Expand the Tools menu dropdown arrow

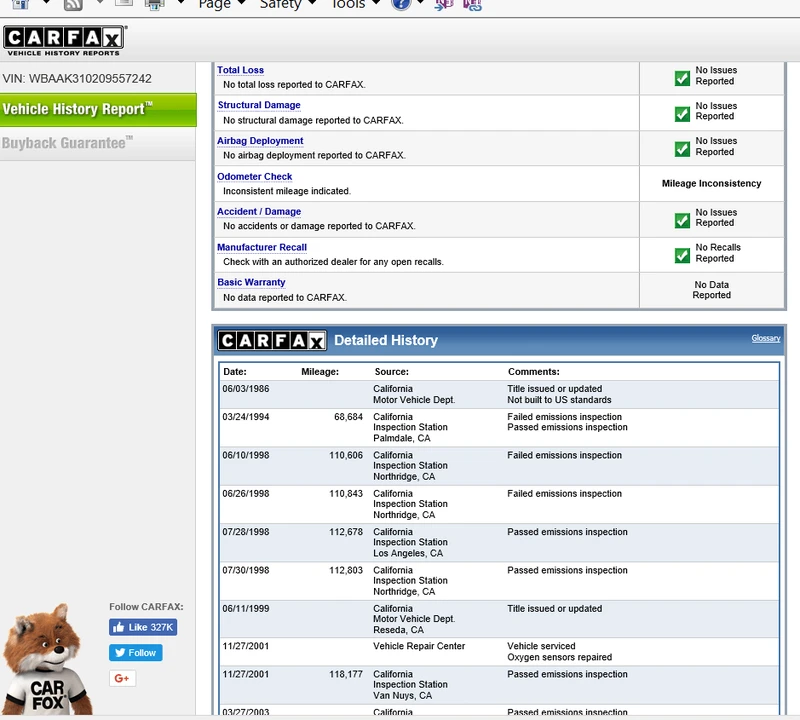(376, 3)
